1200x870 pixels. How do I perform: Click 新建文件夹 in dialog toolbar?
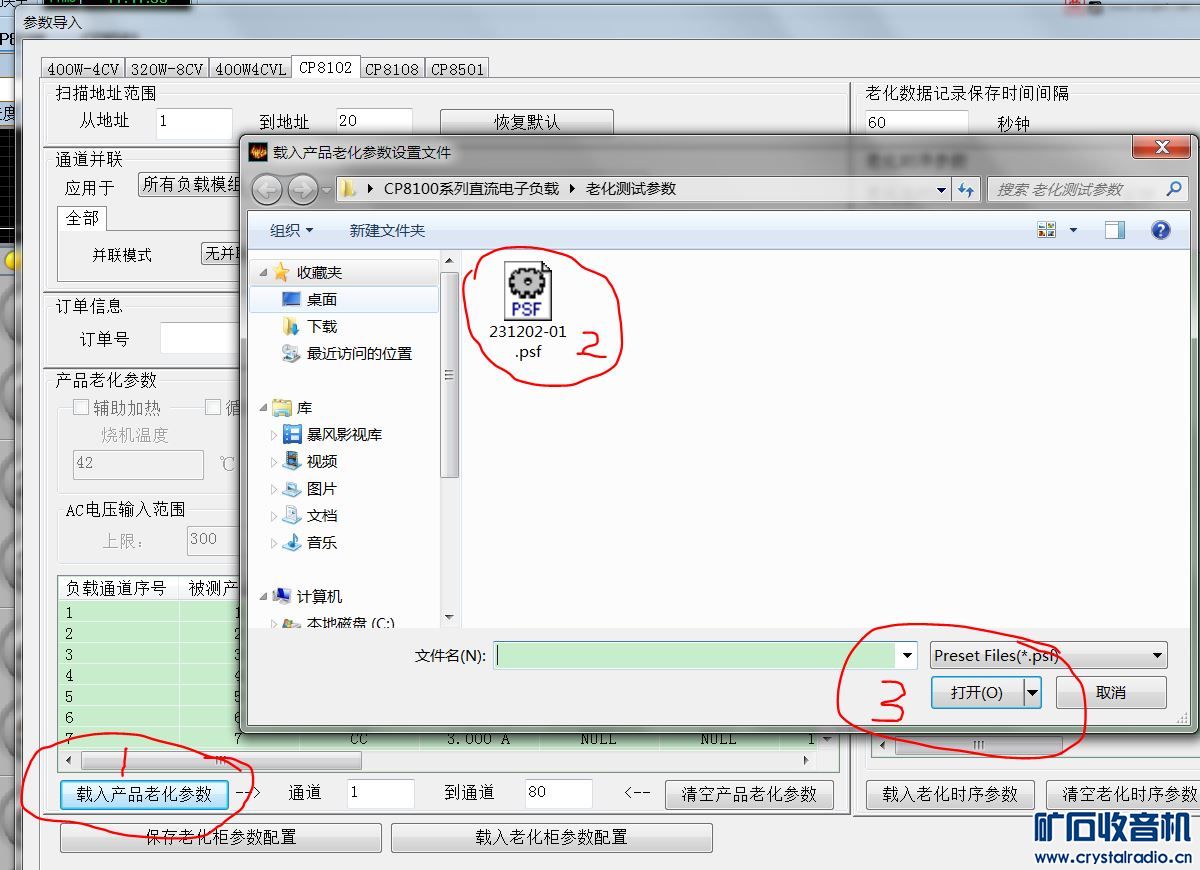click(387, 230)
